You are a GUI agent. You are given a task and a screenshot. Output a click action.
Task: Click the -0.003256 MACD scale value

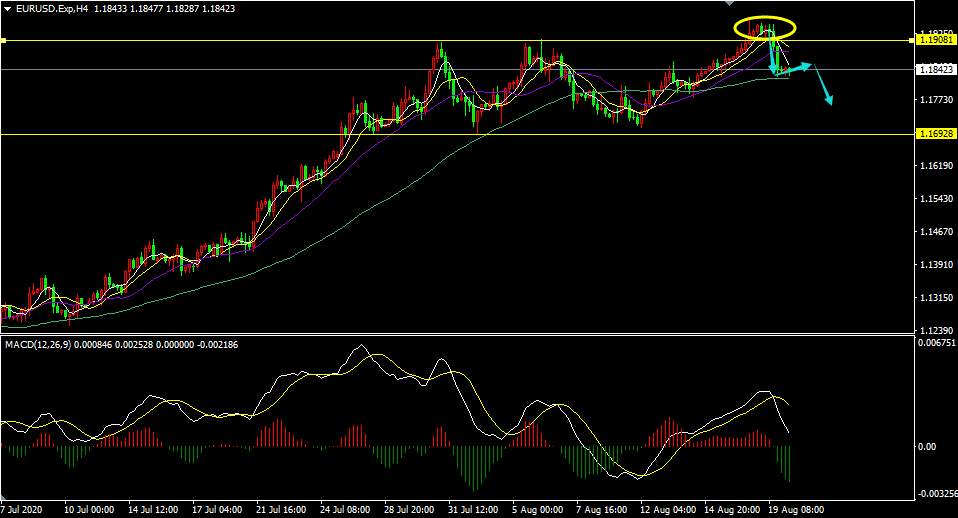coord(937,494)
